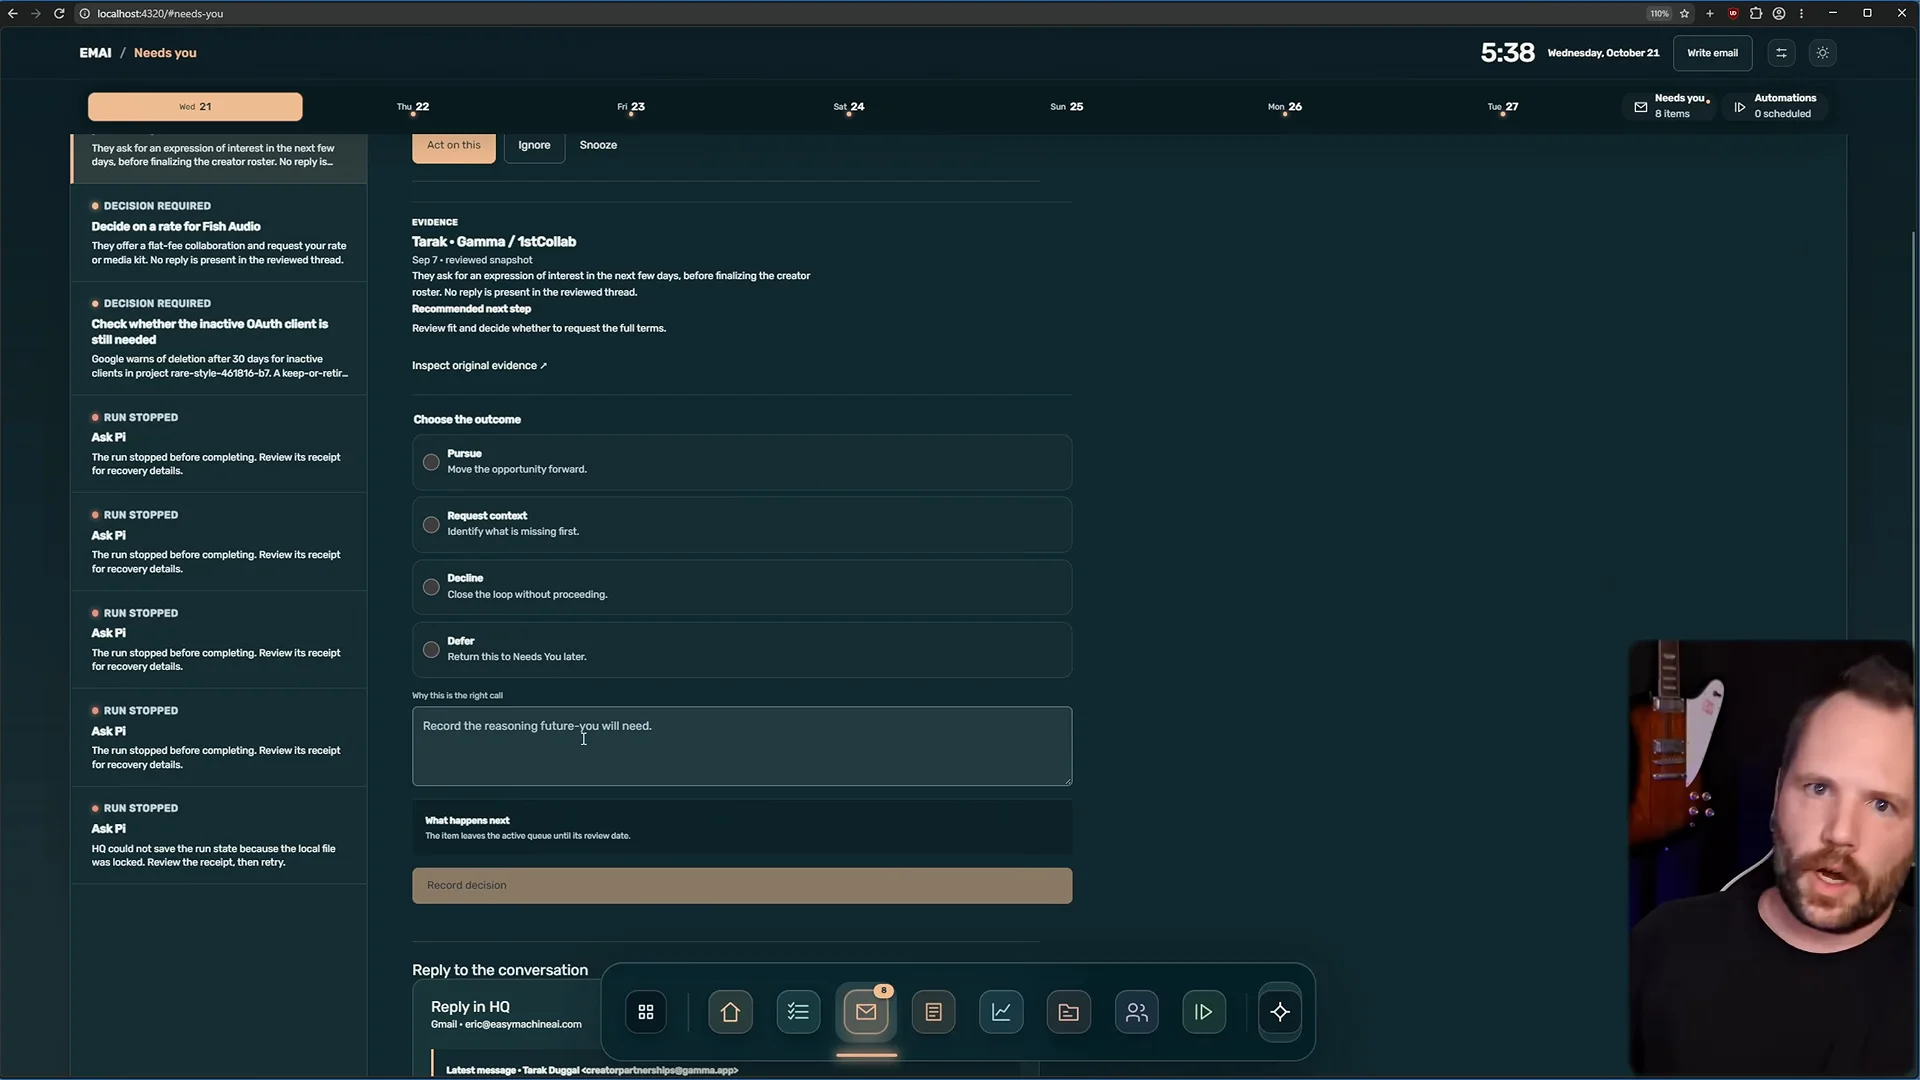The width and height of the screenshot is (1920, 1080).
Task: Open Inspect original evidence link
Action: click(479, 366)
